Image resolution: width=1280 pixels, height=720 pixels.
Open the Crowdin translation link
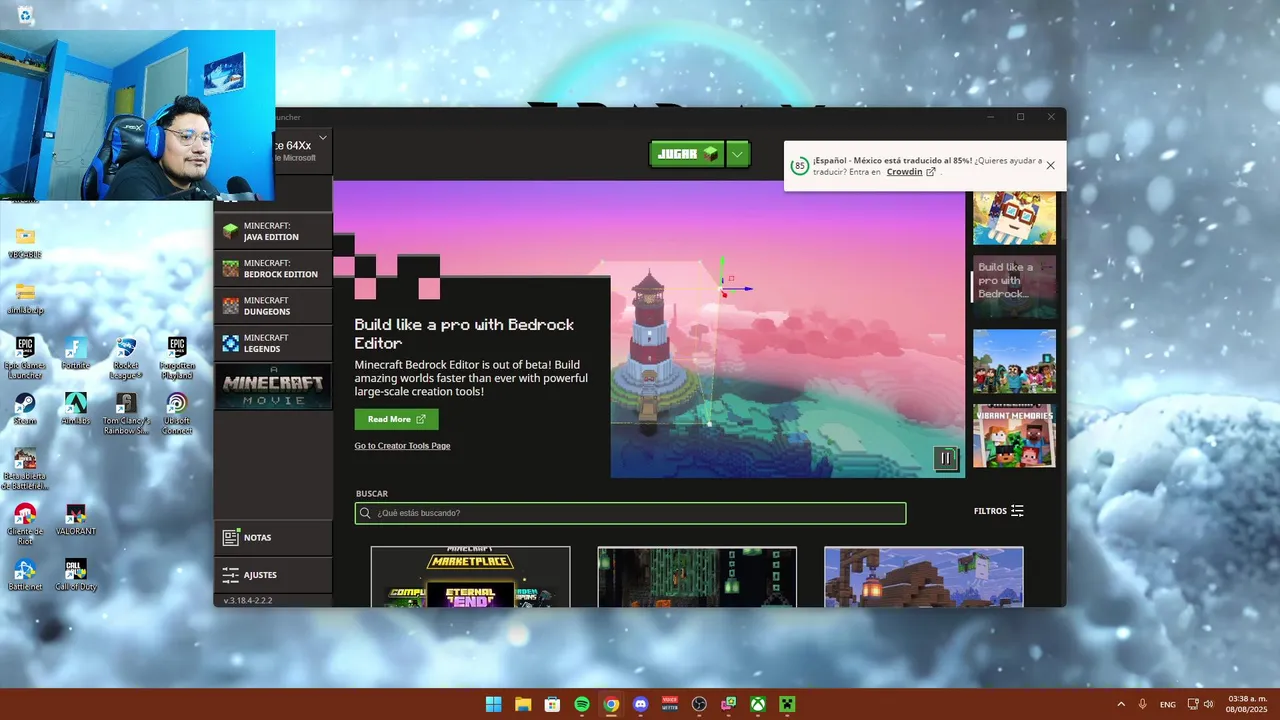[x=911, y=172]
